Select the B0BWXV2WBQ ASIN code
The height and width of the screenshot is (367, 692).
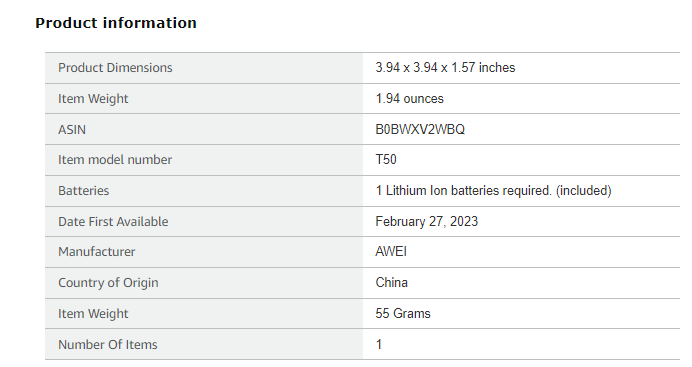tap(420, 129)
